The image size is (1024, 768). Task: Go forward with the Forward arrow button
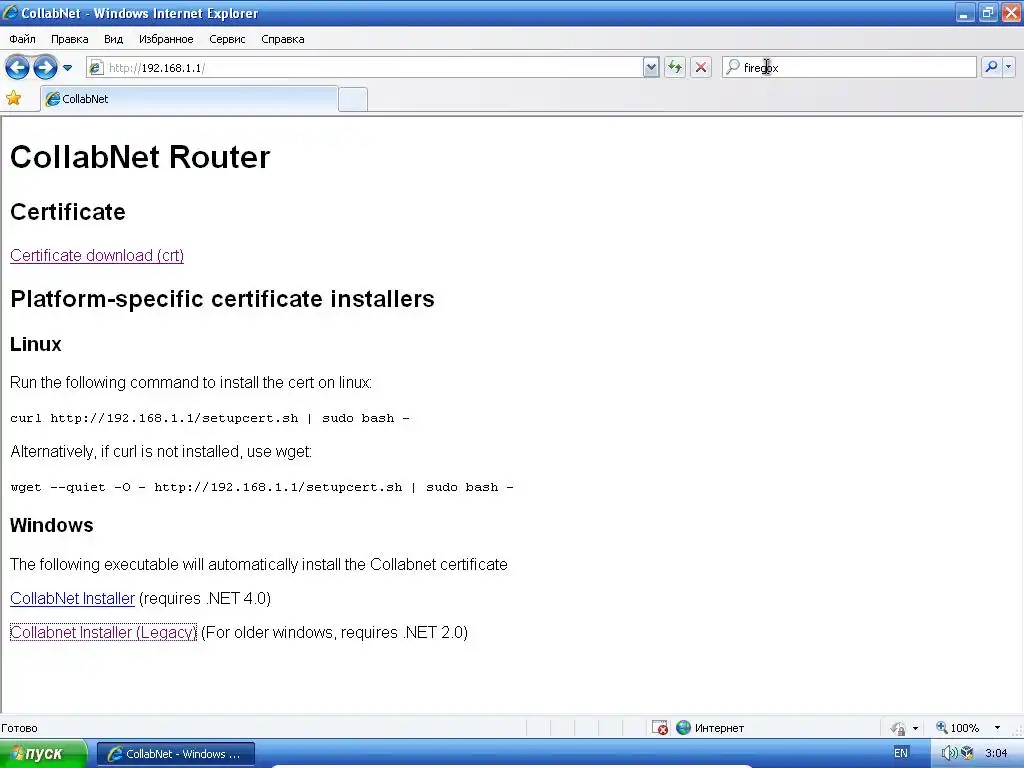[x=45, y=67]
